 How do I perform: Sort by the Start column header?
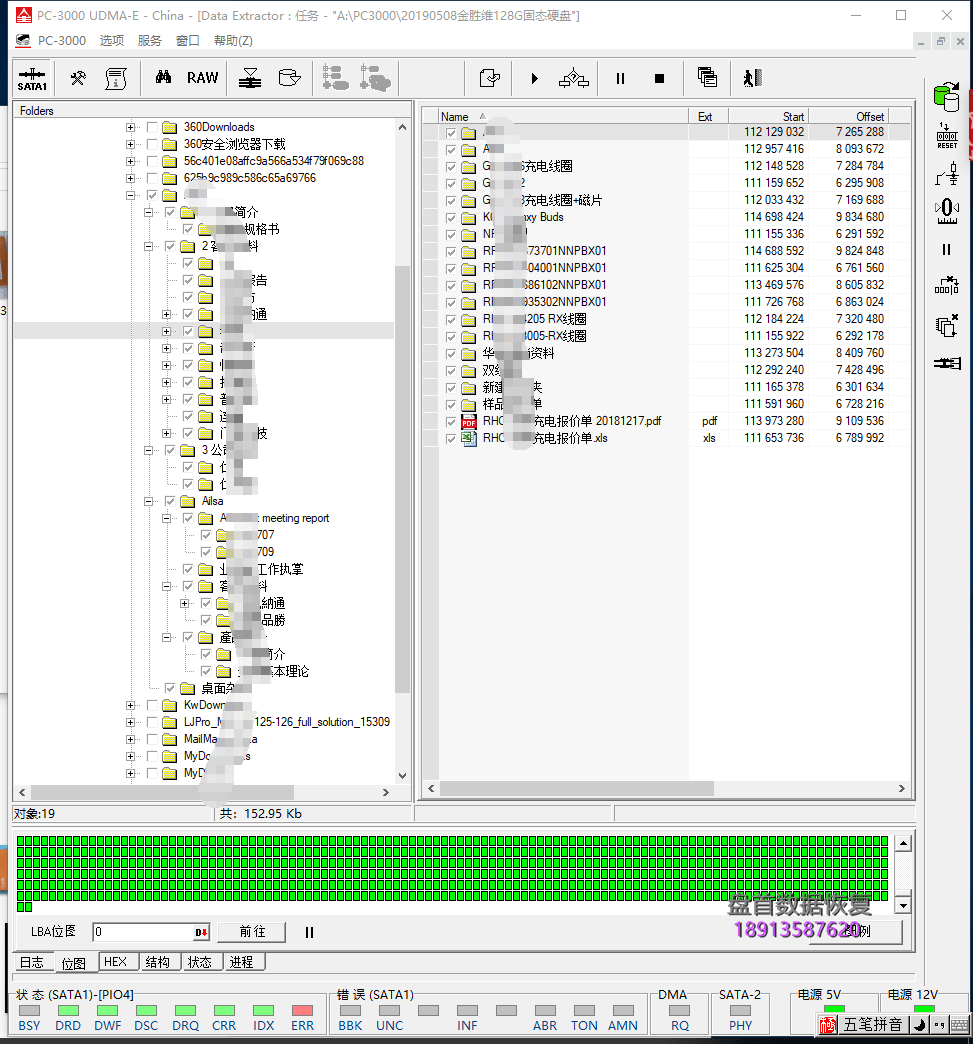tap(769, 117)
